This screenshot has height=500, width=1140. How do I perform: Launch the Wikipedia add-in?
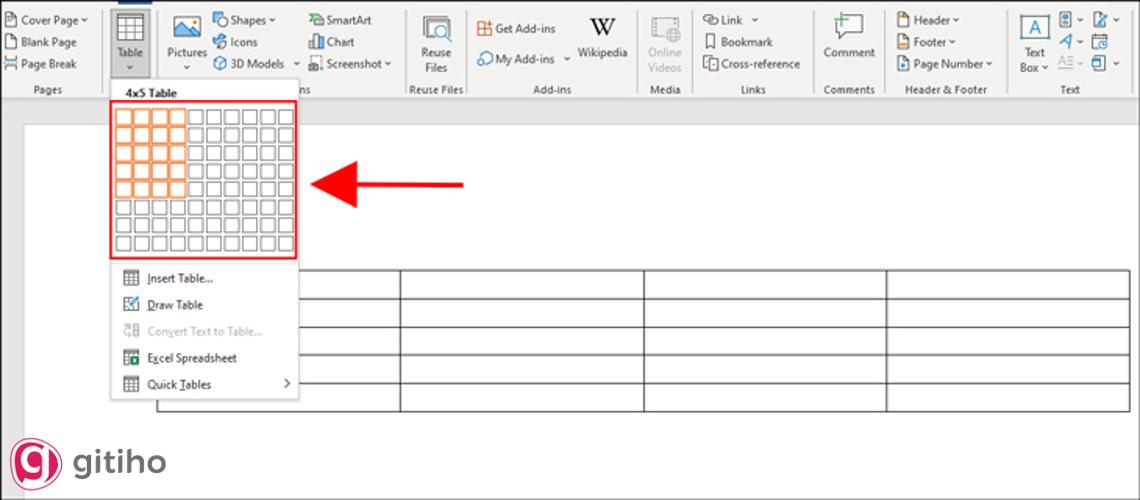602,38
